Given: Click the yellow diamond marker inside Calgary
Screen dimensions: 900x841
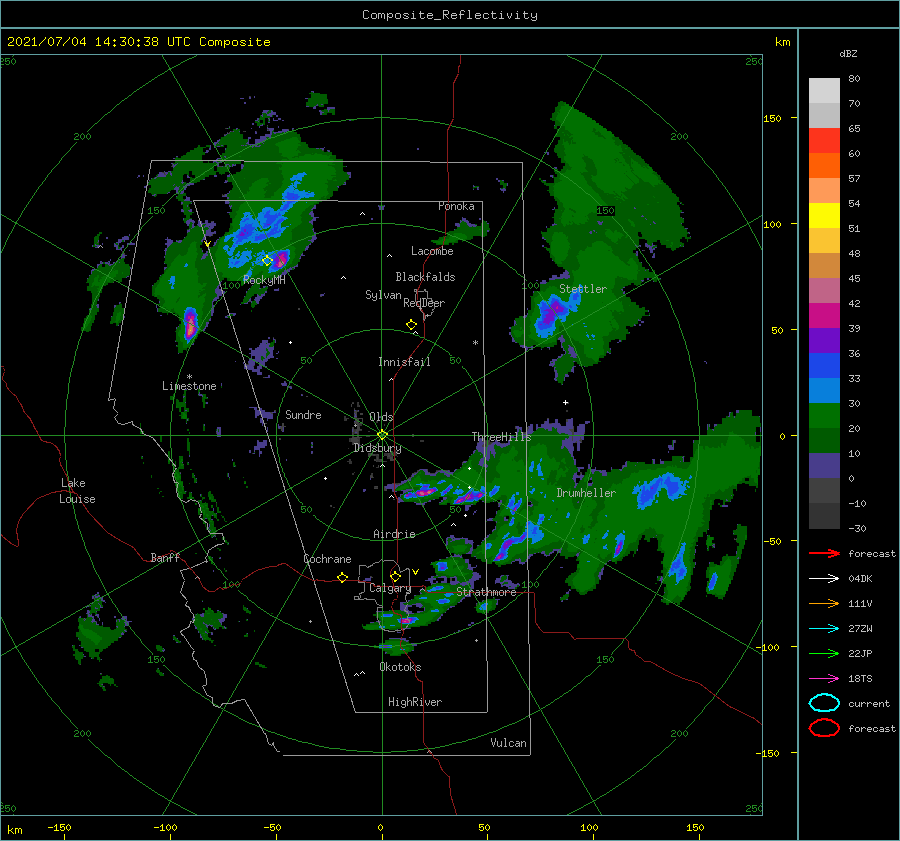Looking at the screenshot, I should (x=395, y=576).
